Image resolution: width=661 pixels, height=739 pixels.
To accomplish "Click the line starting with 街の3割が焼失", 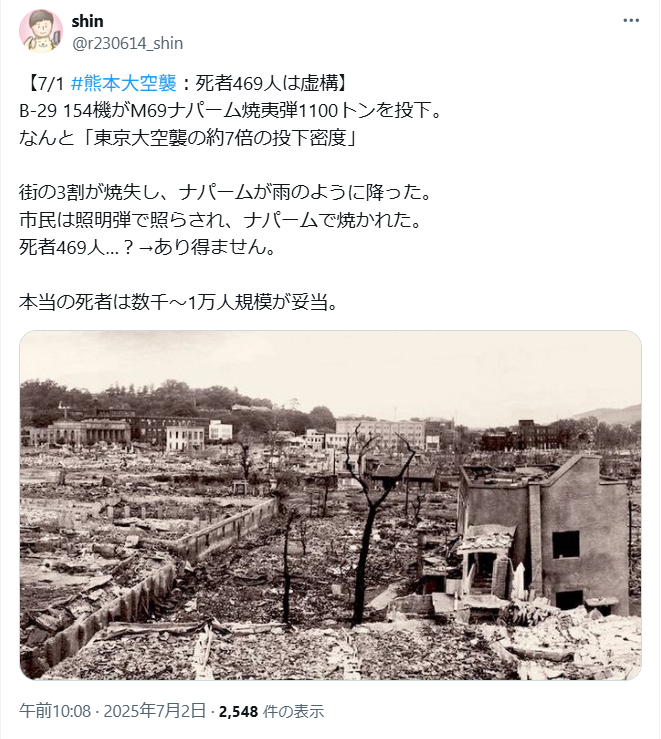I will [x=225, y=192].
